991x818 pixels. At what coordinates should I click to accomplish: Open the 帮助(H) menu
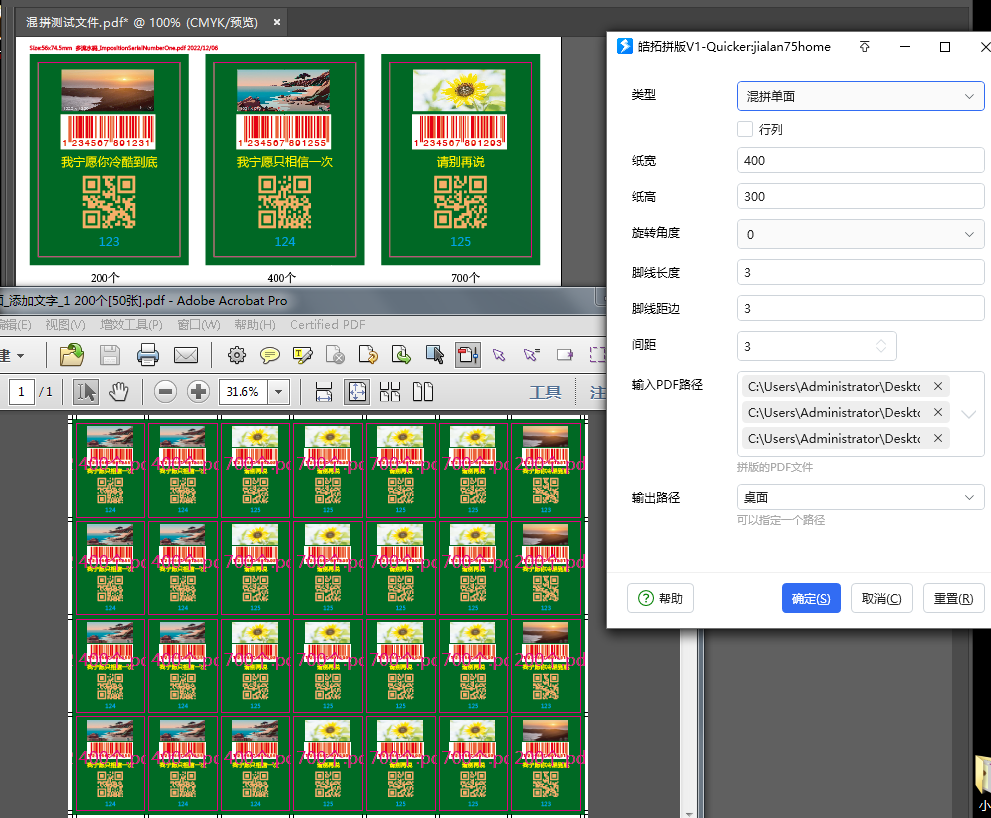click(255, 325)
